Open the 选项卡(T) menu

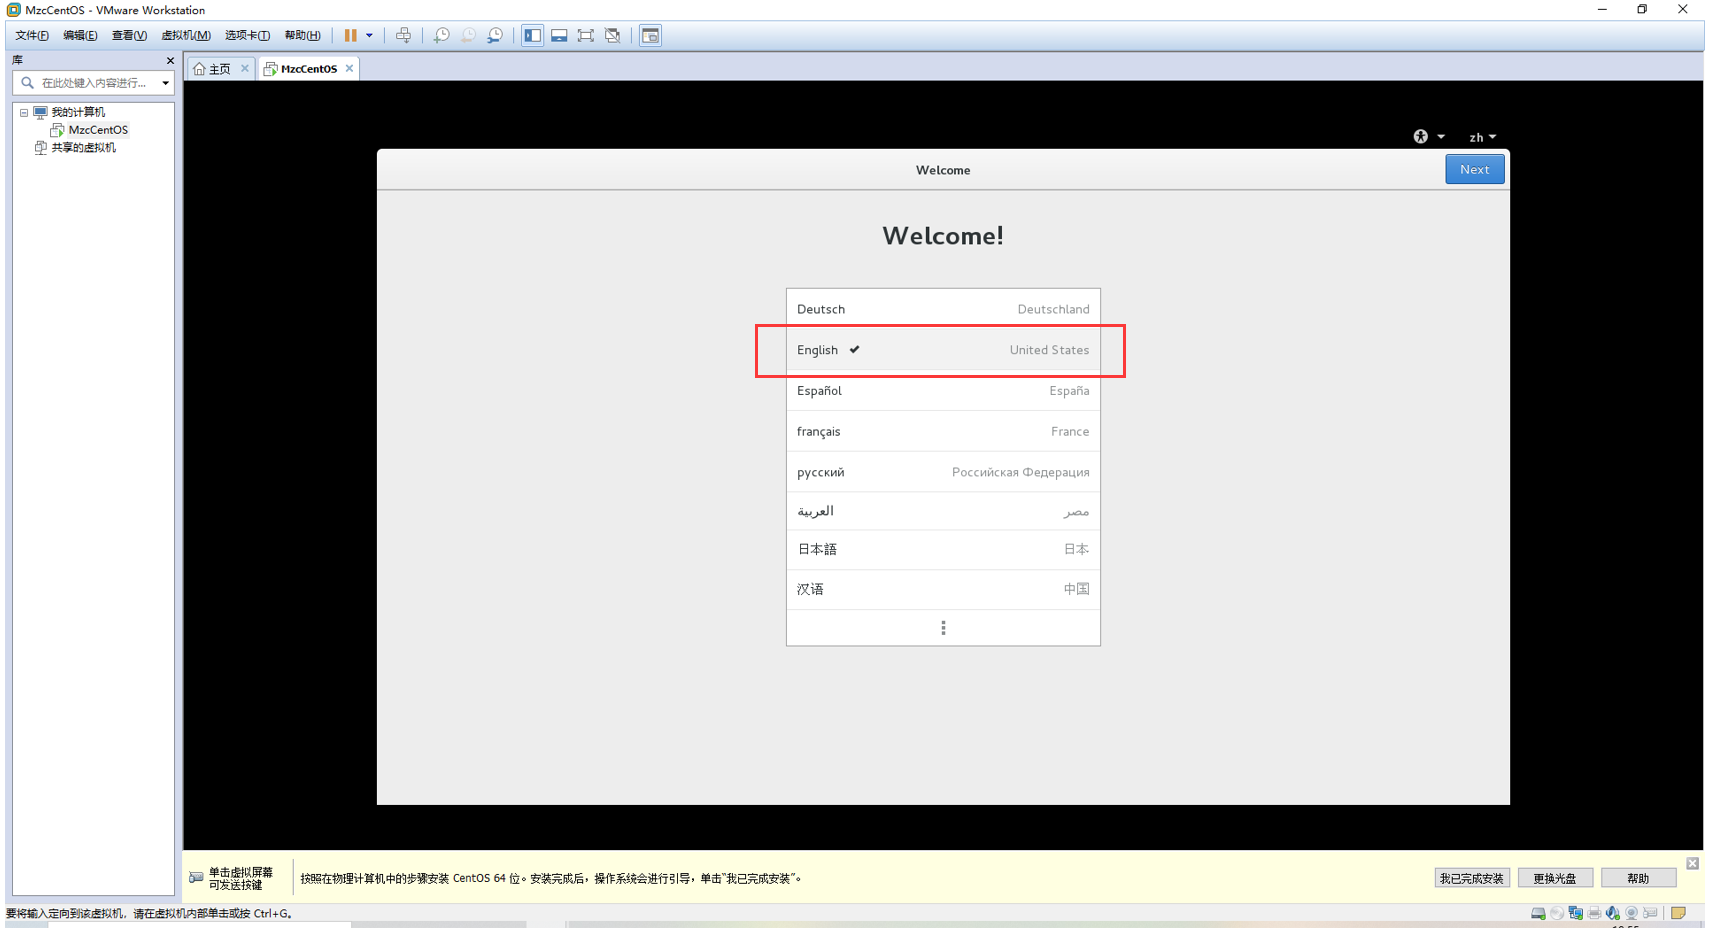tap(247, 36)
